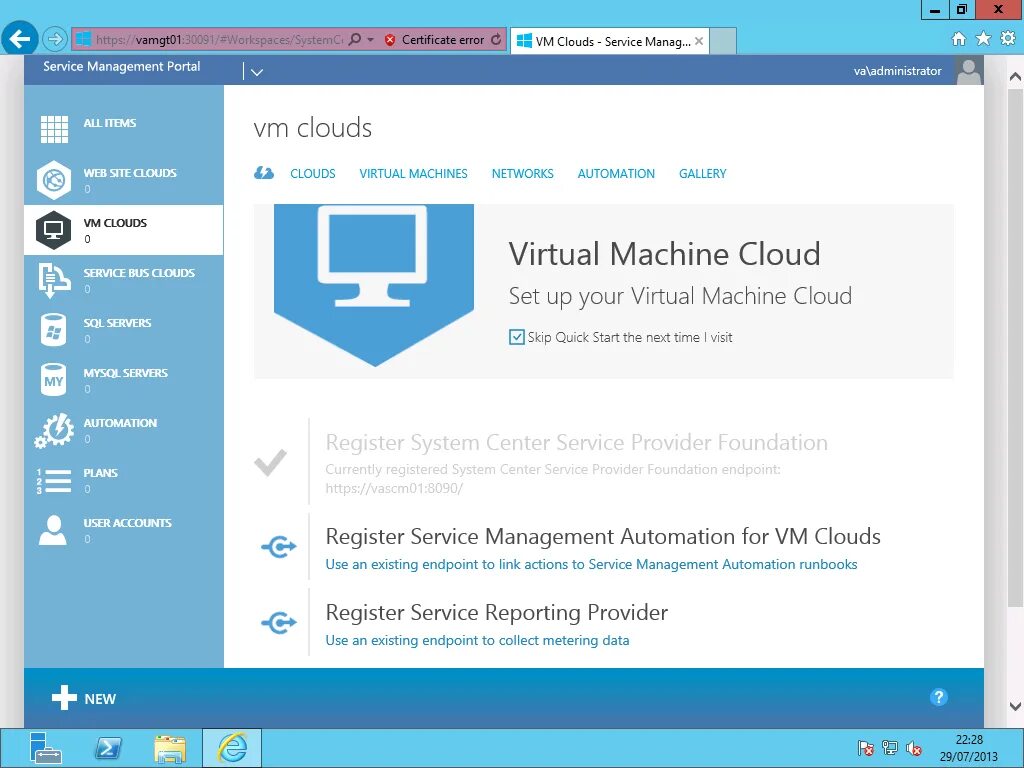Click Use an existing endpoint to link actions link
The image size is (1024, 768).
tap(591, 564)
